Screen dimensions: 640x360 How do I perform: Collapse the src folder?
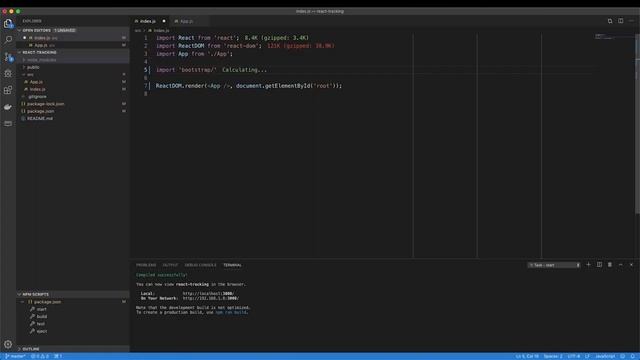click(x=30, y=75)
